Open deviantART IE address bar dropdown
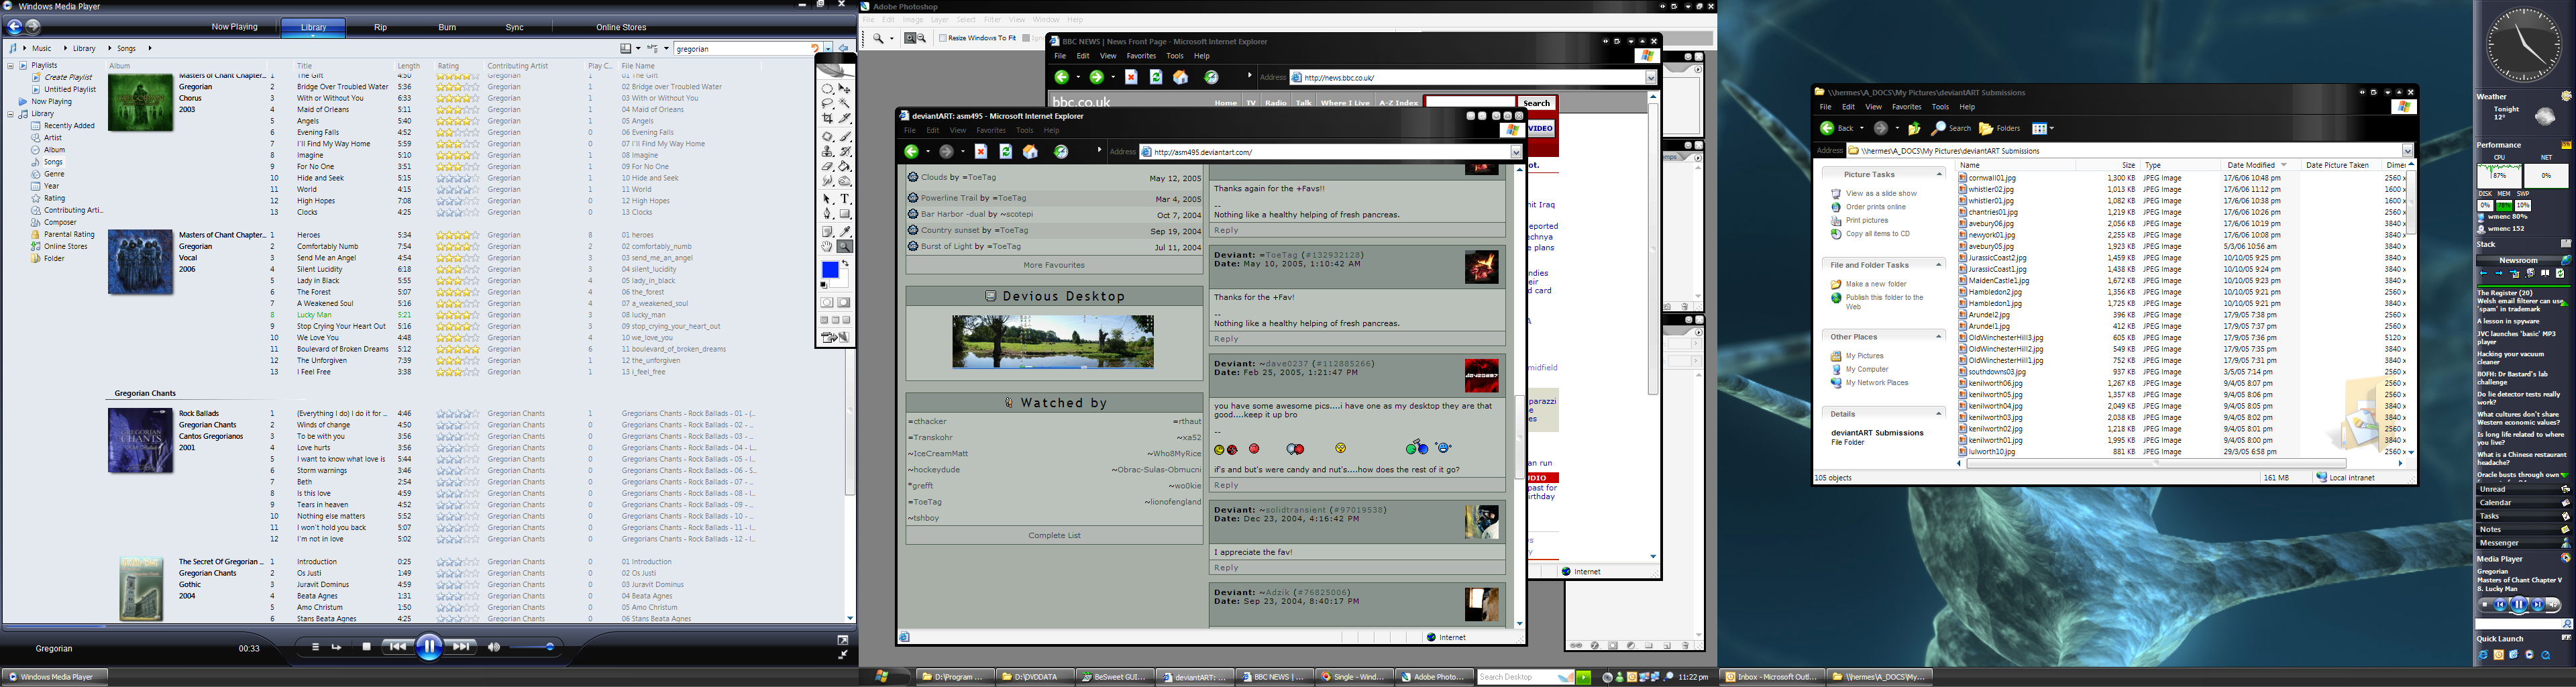This screenshot has height=687, width=2576. point(1516,152)
